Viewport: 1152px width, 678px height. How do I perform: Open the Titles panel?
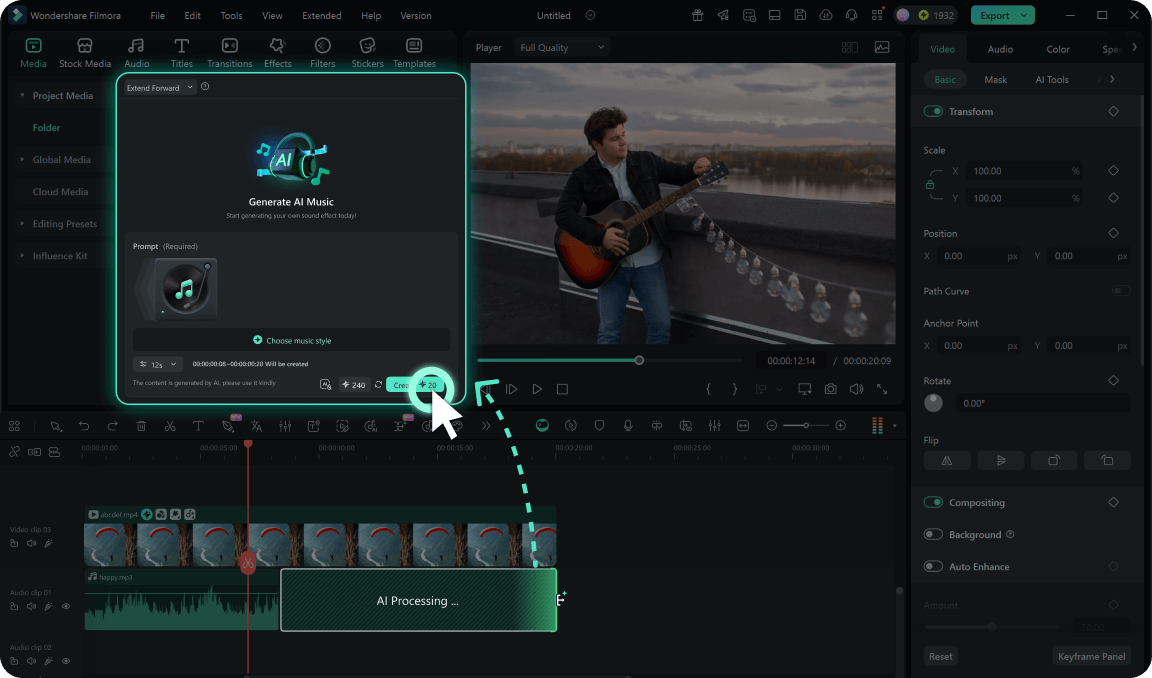181,53
